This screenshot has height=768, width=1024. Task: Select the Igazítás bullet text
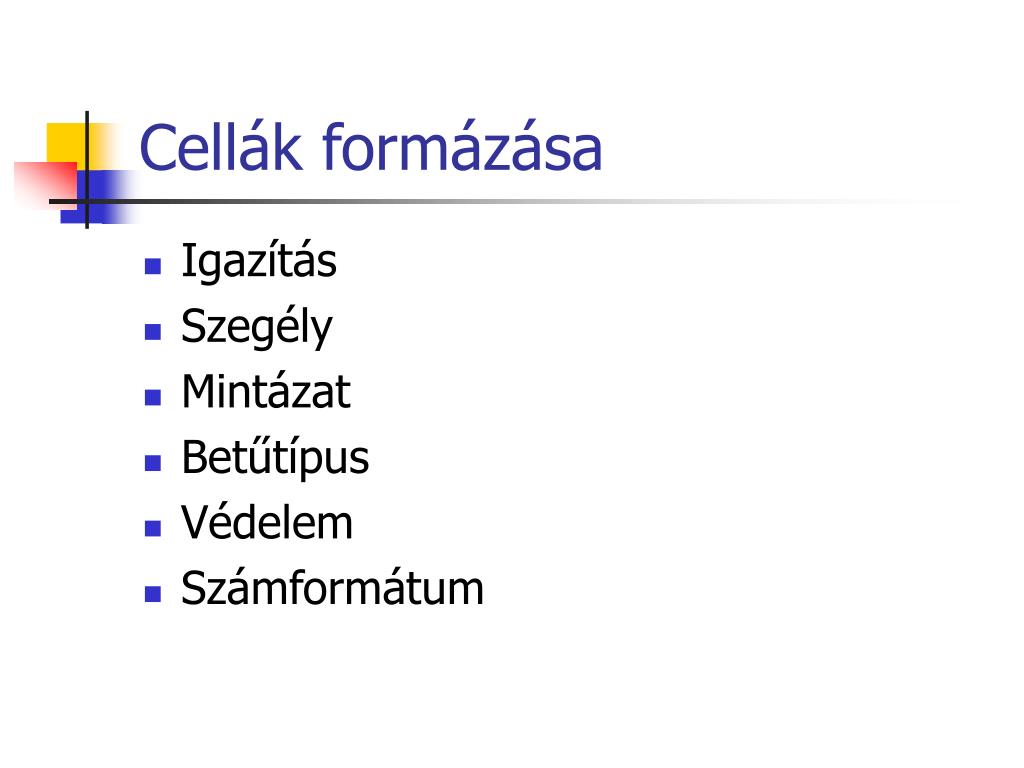[259, 261]
